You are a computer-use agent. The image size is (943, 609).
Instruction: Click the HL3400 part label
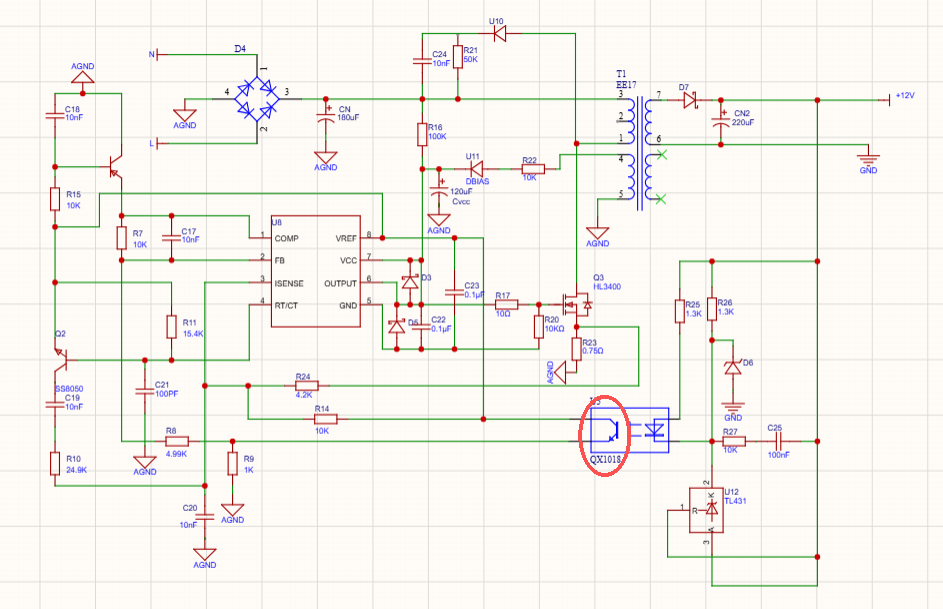click(x=607, y=287)
